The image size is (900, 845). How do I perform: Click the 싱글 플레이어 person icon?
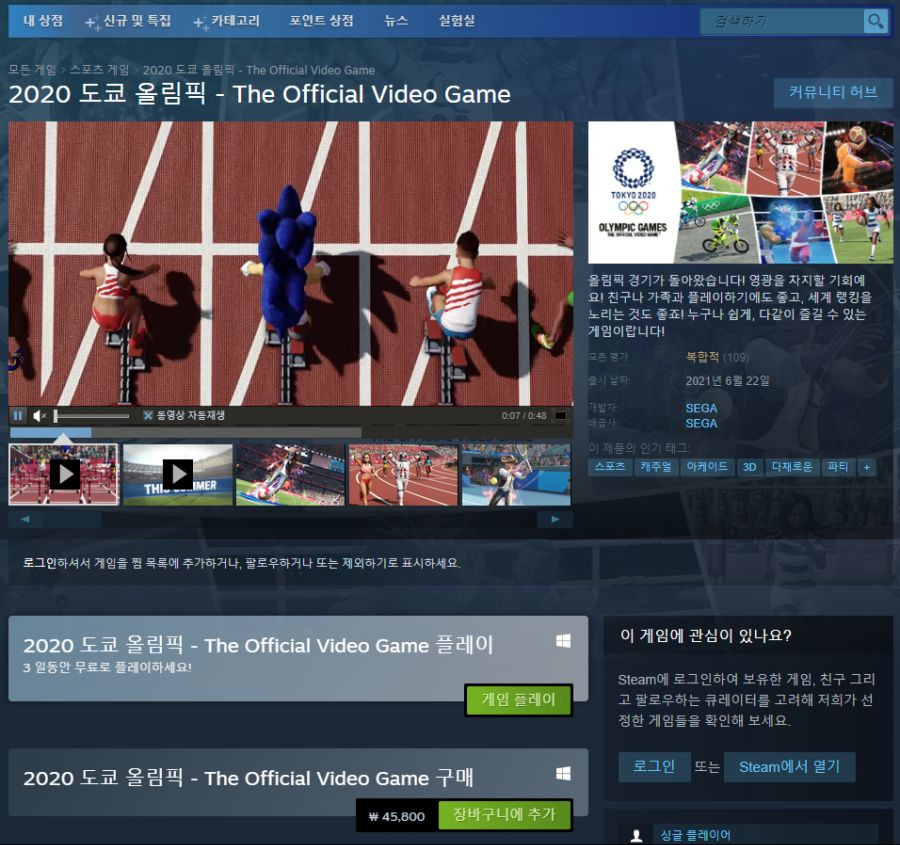[x=636, y=835]
